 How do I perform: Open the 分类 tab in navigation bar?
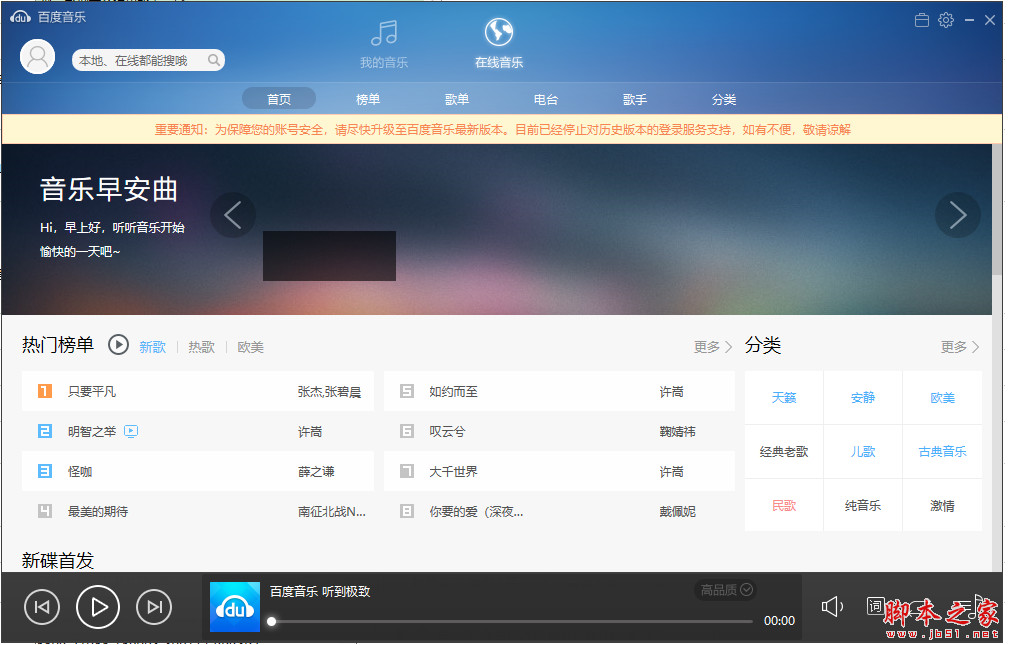723,99
